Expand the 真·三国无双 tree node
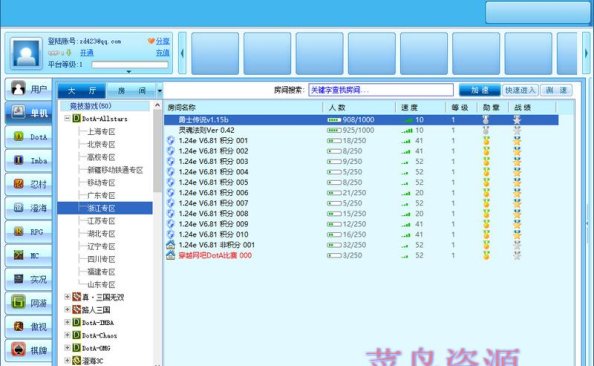The width and height of the screenshot is (594, 366). (67, 297)
